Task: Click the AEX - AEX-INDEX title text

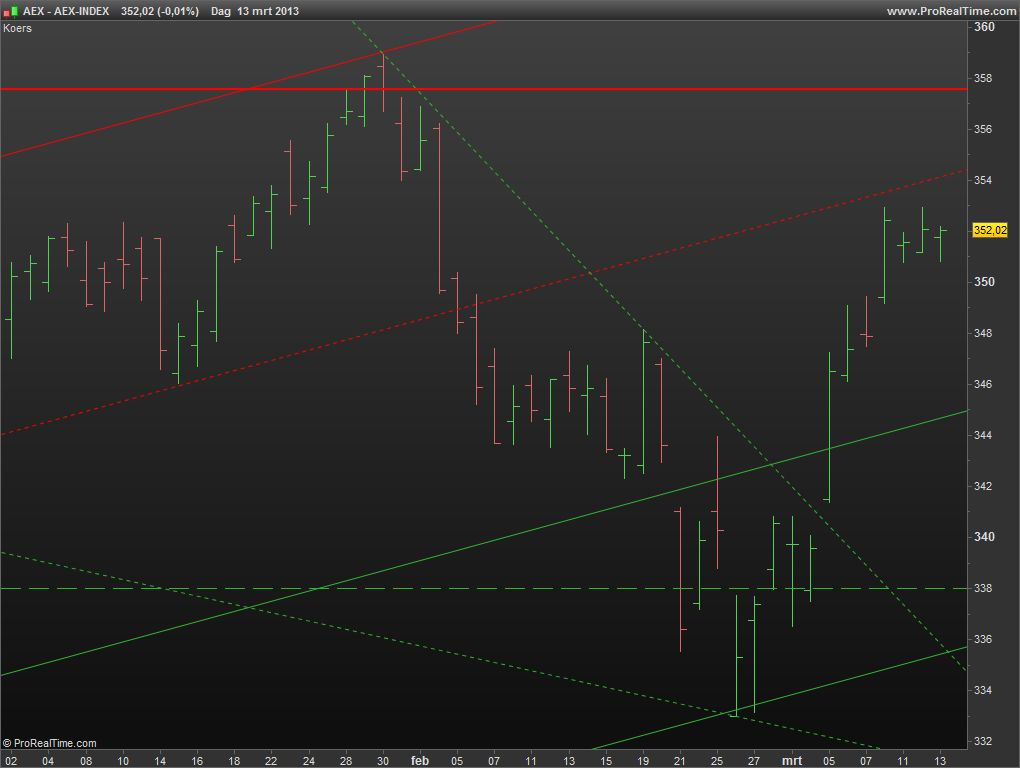Action: tap(67, 11)
